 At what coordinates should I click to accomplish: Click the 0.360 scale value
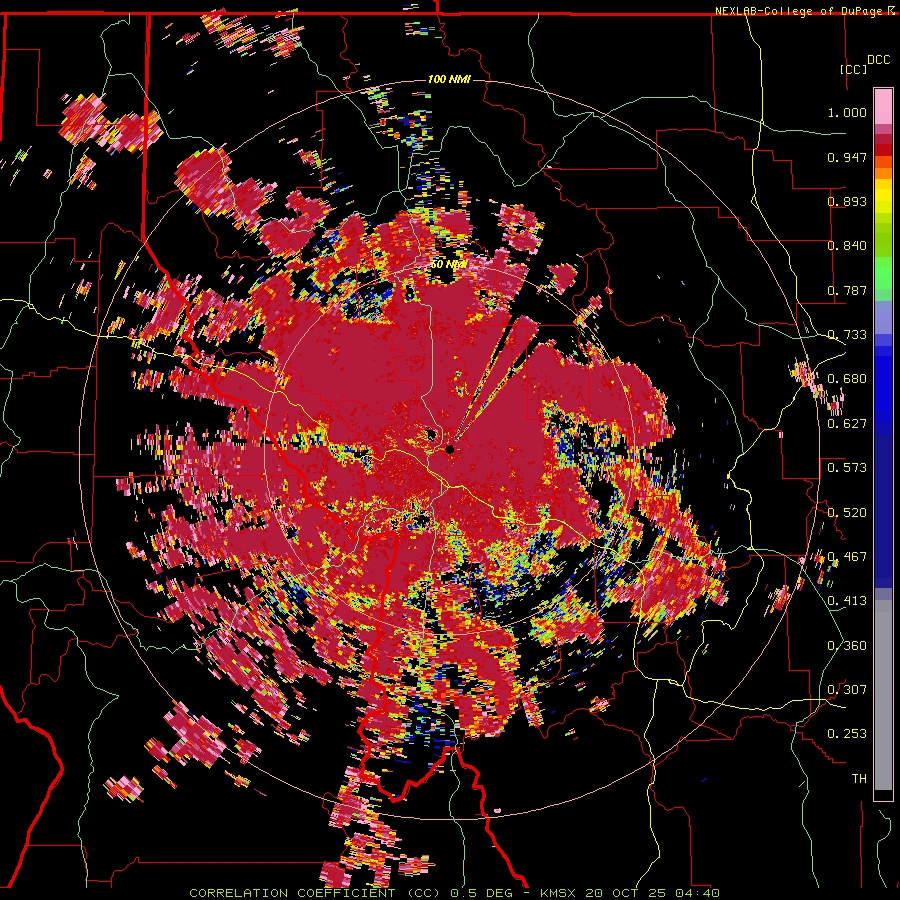(847, 646)
